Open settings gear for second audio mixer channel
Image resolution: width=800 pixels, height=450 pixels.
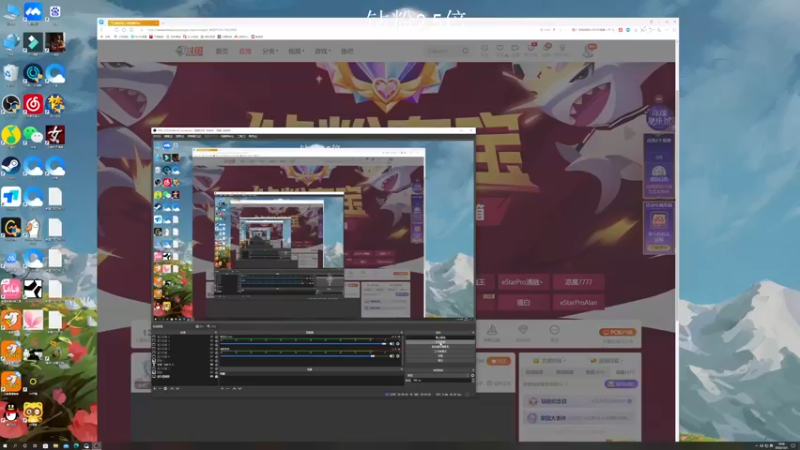click(x=398, y=356)
